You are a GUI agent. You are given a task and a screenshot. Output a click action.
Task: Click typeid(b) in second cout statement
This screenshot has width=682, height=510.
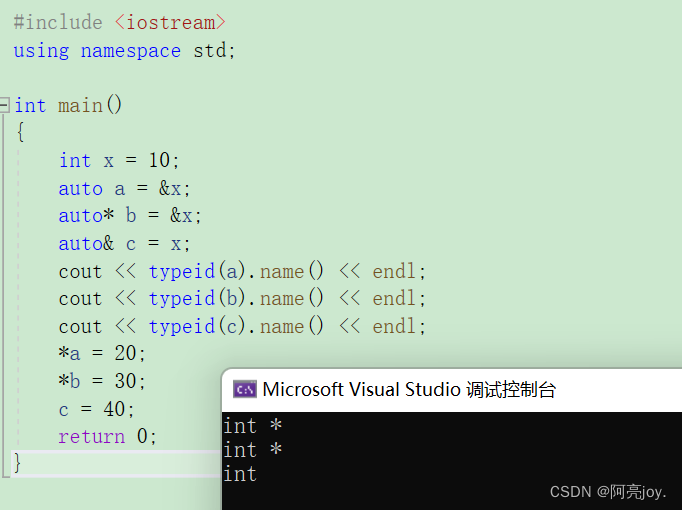[x=197, y=299]
